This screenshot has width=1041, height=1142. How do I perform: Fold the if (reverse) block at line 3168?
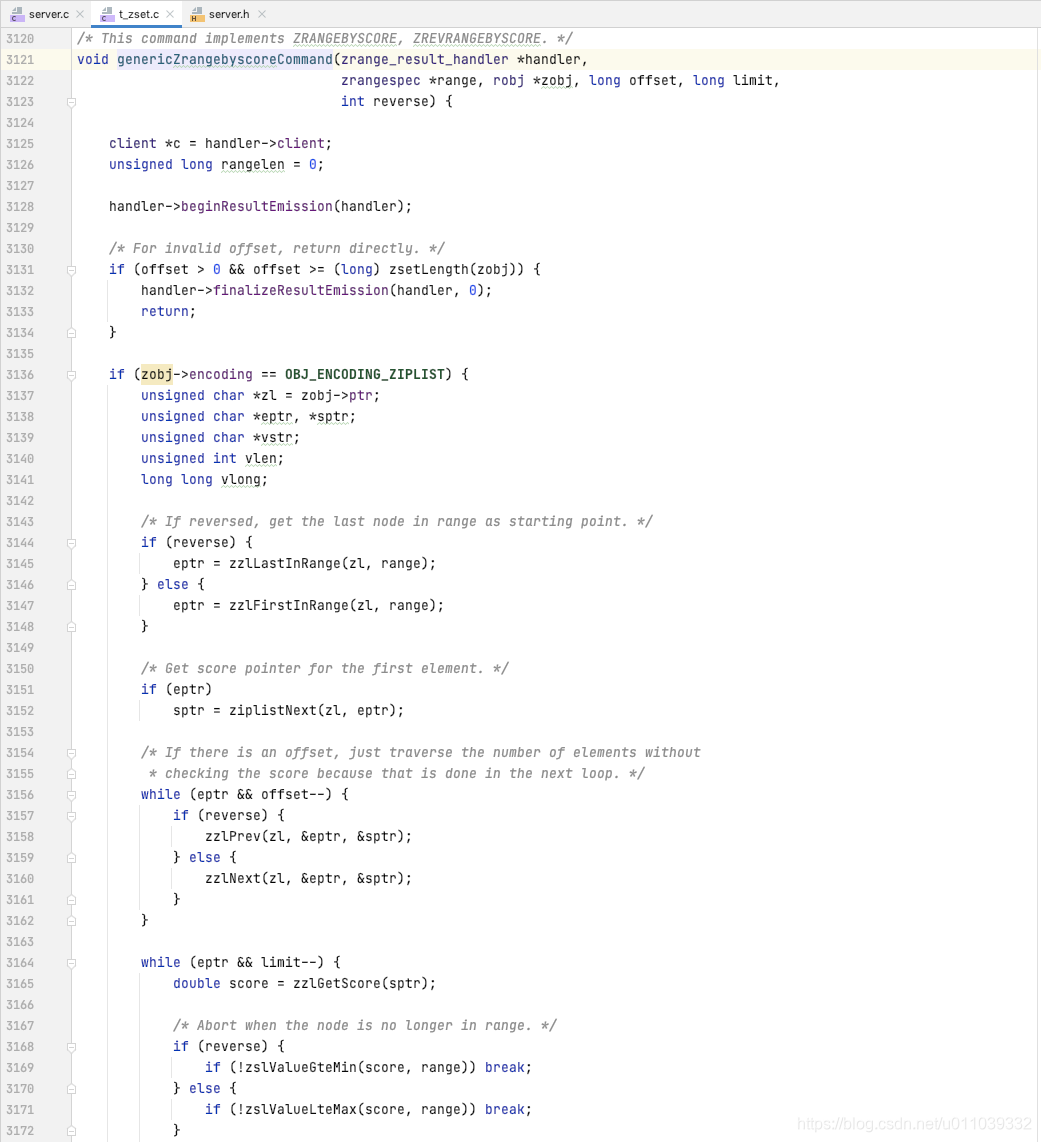click(x=71, y=1047)
